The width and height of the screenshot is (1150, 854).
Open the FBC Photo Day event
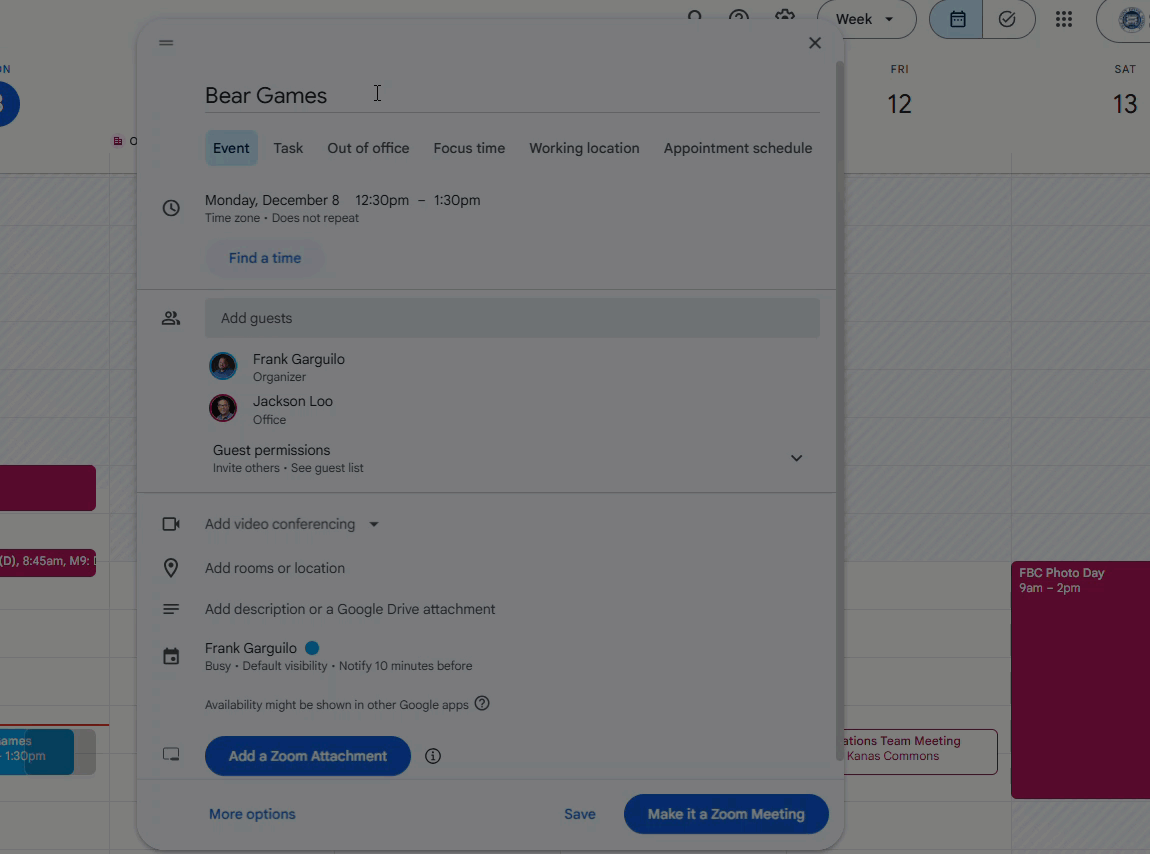(1080, 679)
